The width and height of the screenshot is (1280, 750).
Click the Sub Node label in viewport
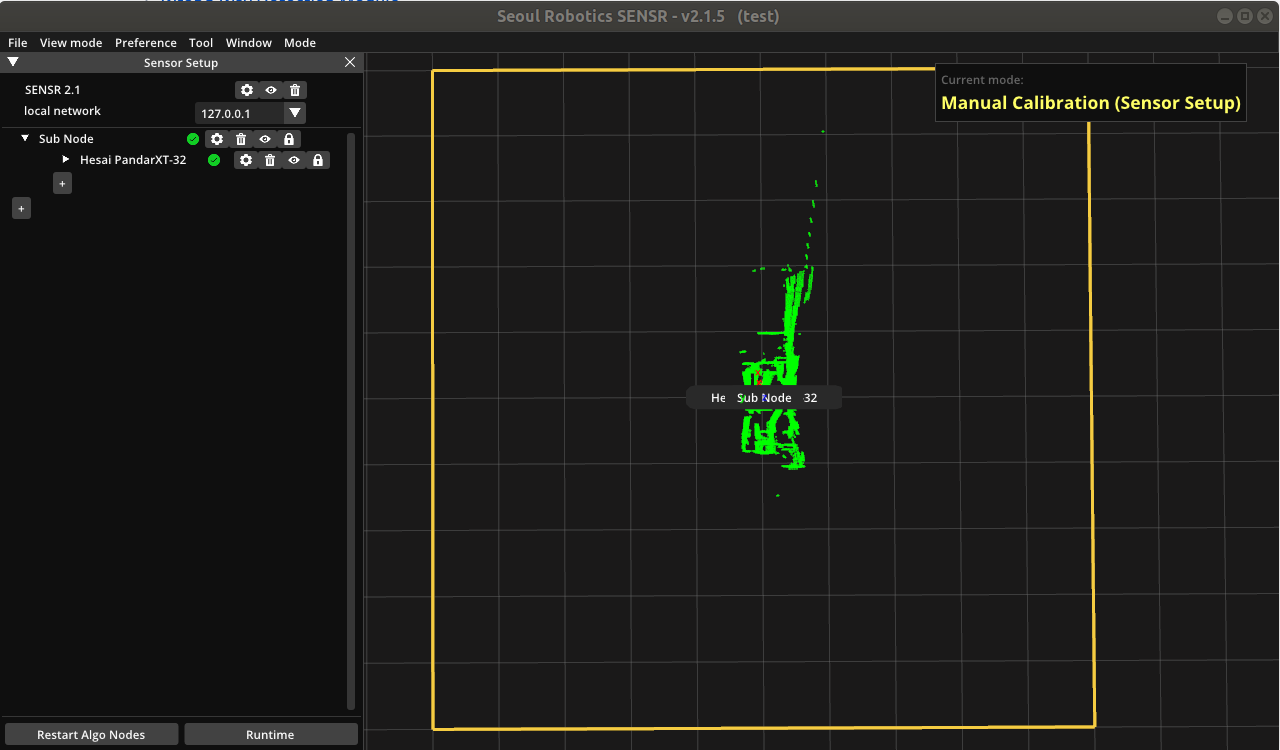764,398
